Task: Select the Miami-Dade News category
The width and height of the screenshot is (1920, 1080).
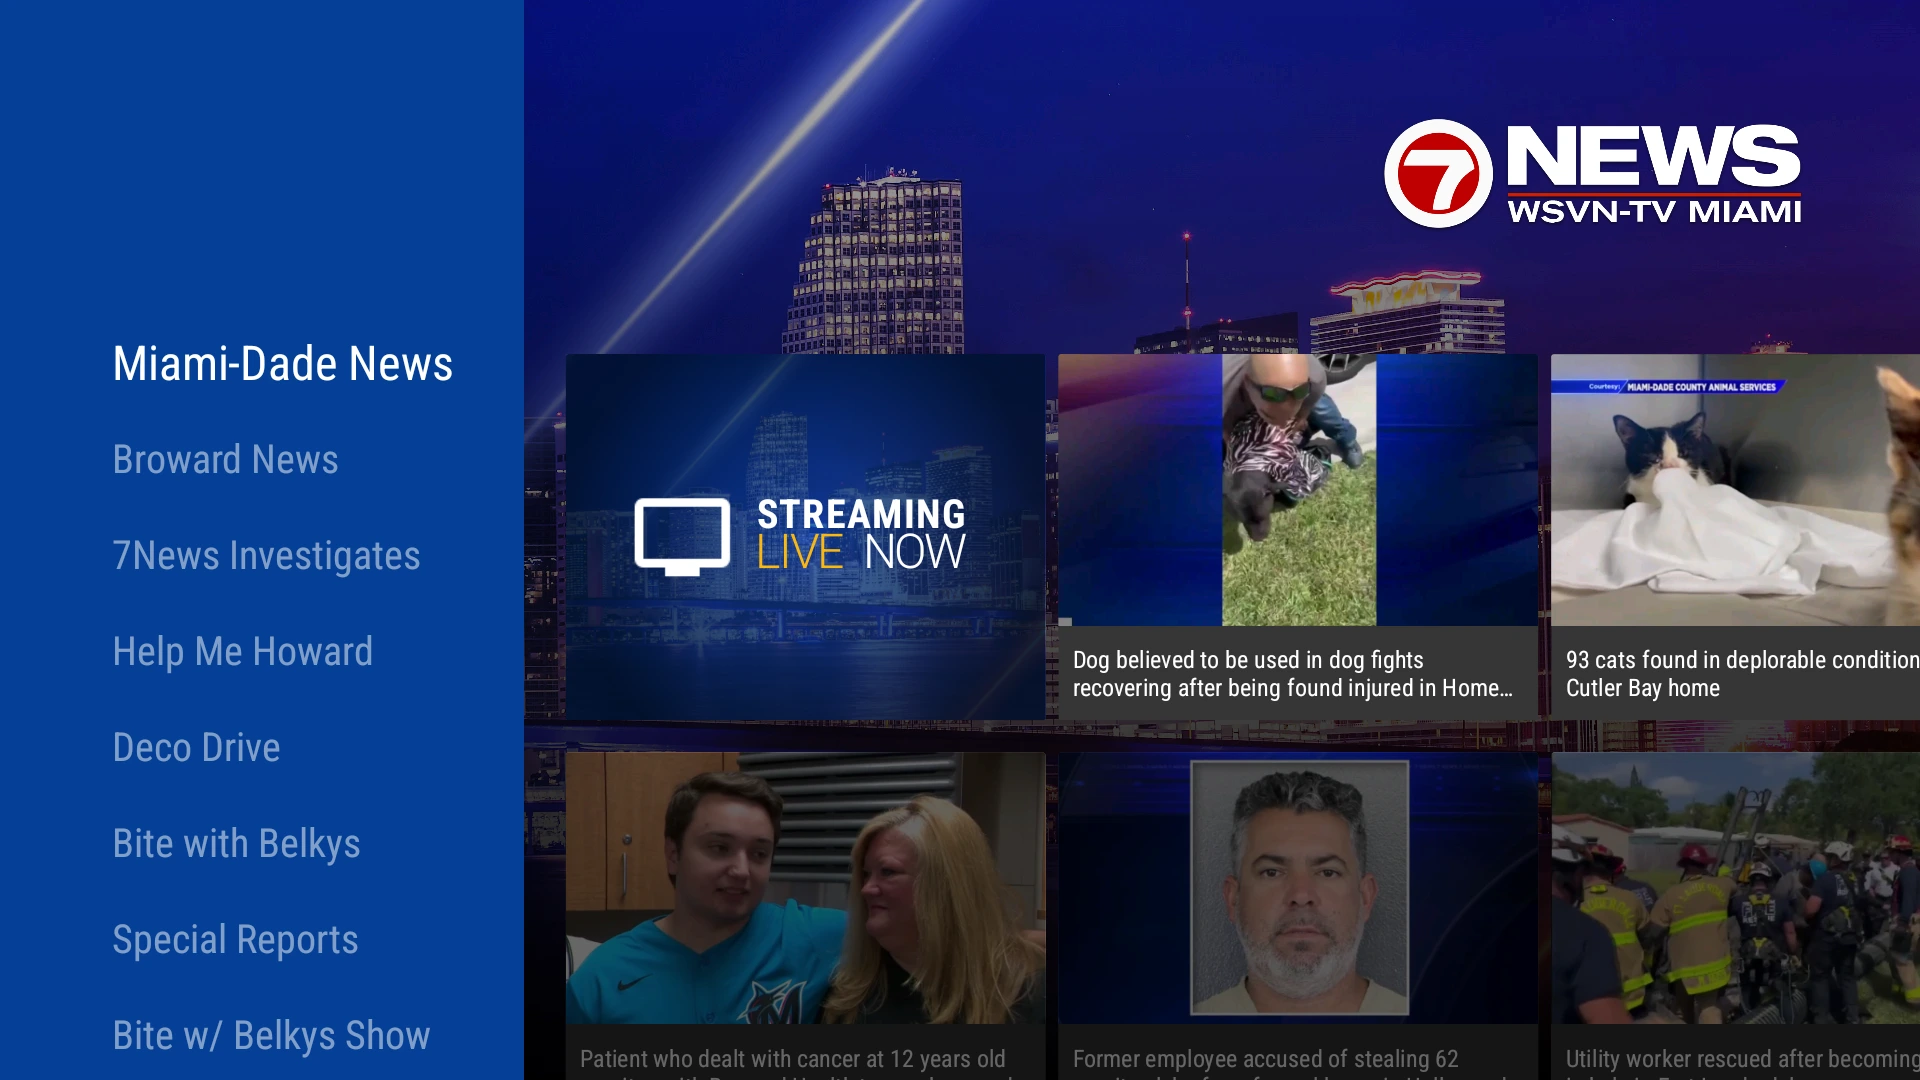Action: point(282,363)
